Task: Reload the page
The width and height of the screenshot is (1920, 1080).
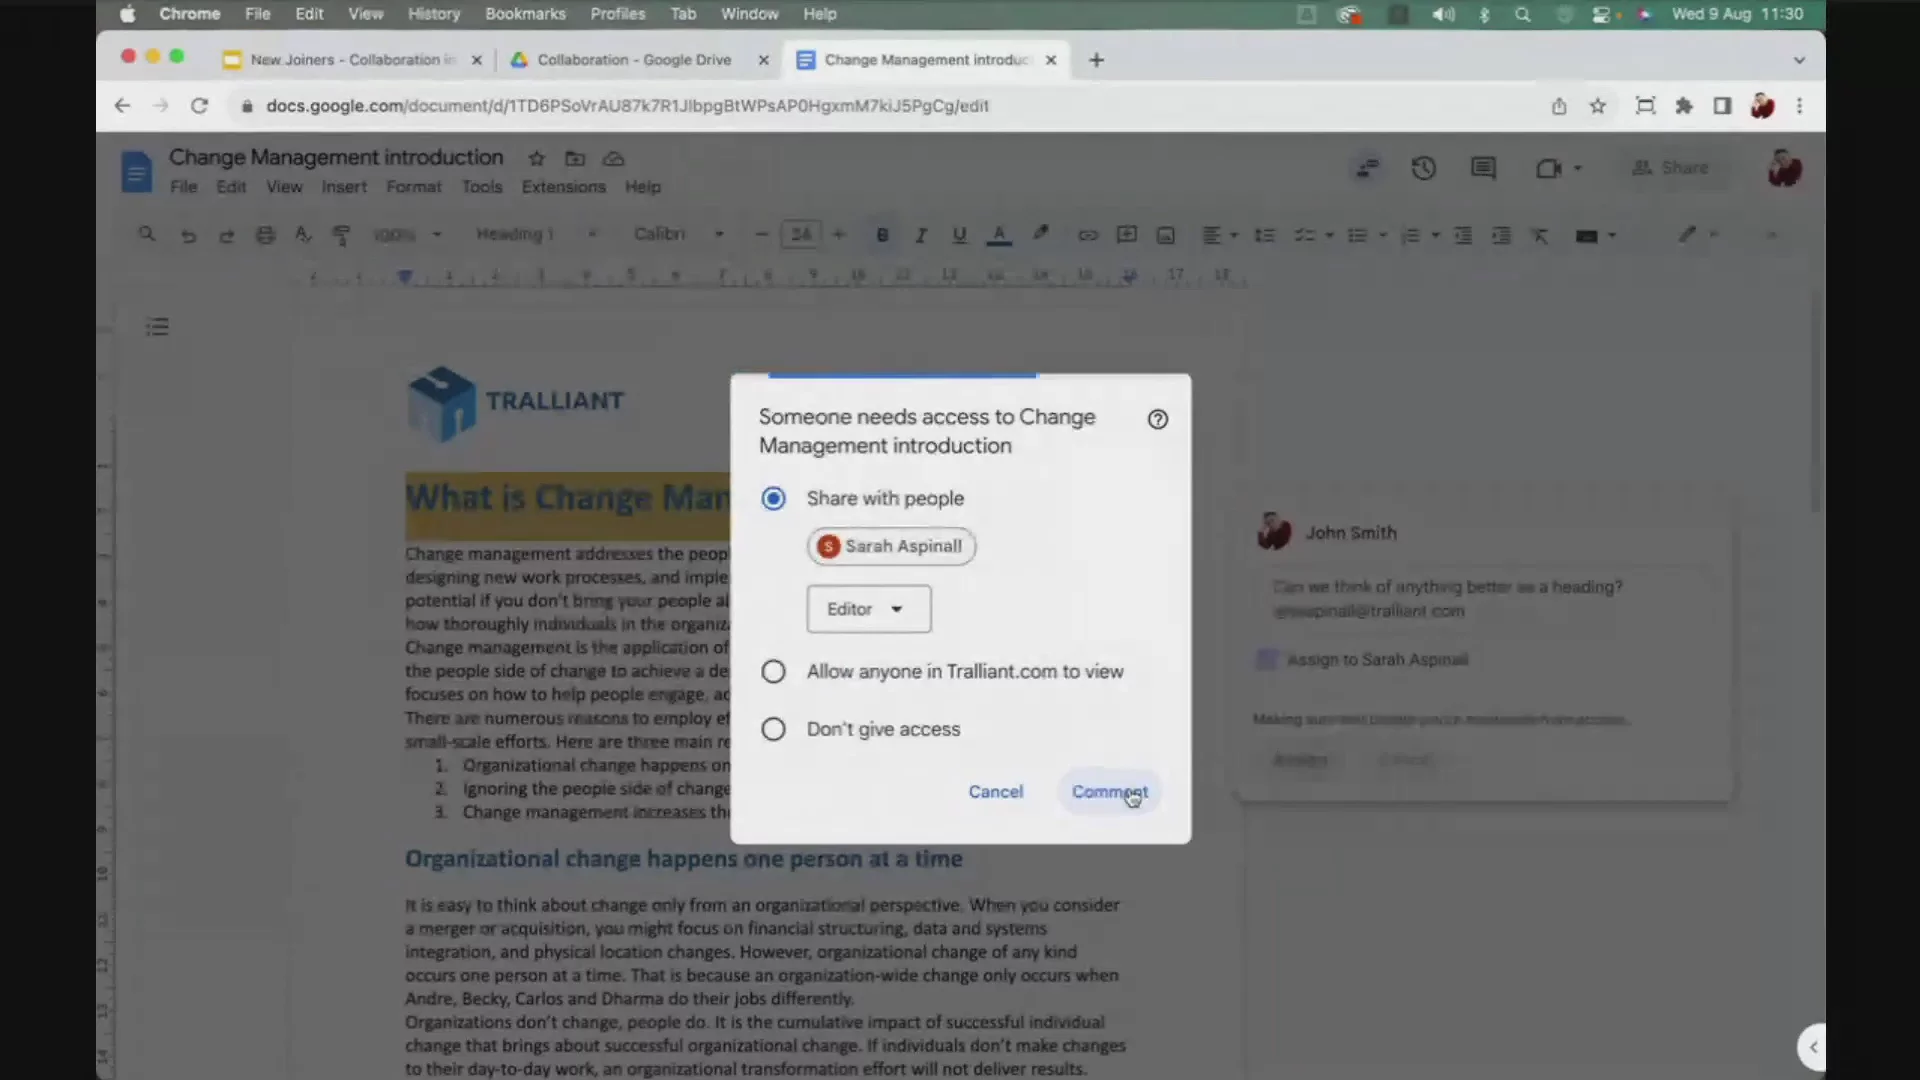Action: 199,105
